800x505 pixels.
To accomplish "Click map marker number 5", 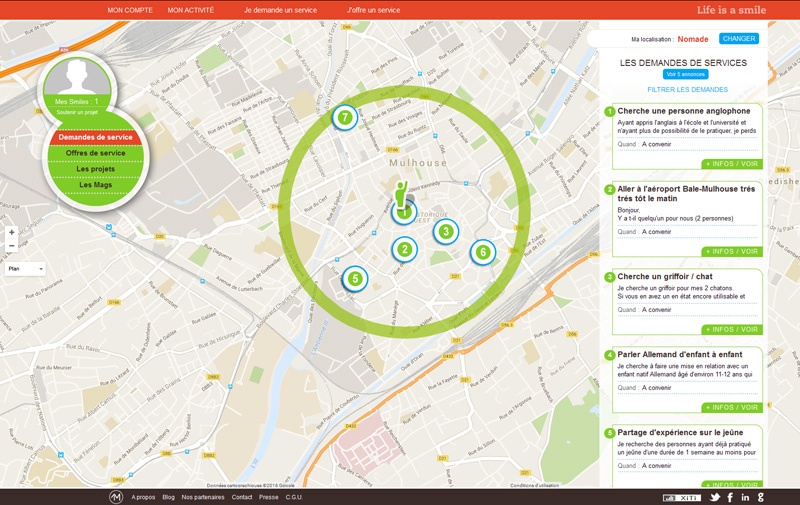I will [355, 279].
